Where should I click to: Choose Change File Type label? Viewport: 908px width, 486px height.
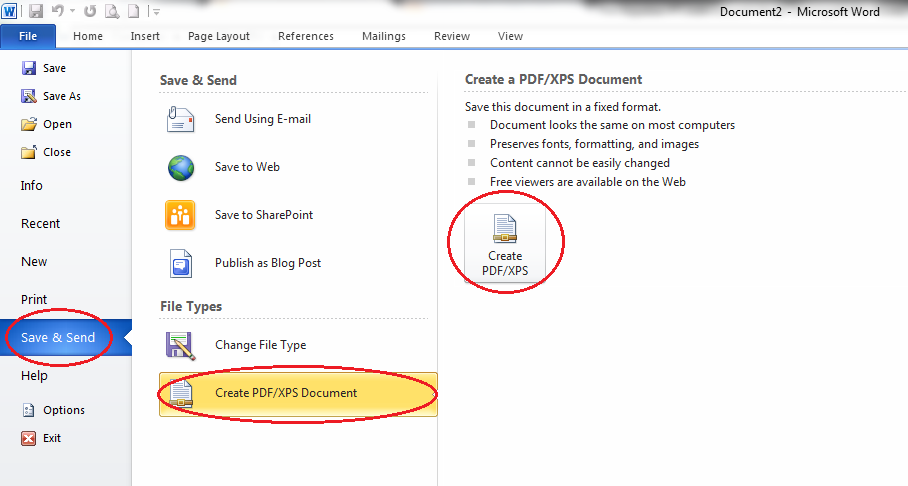(261, 345)
